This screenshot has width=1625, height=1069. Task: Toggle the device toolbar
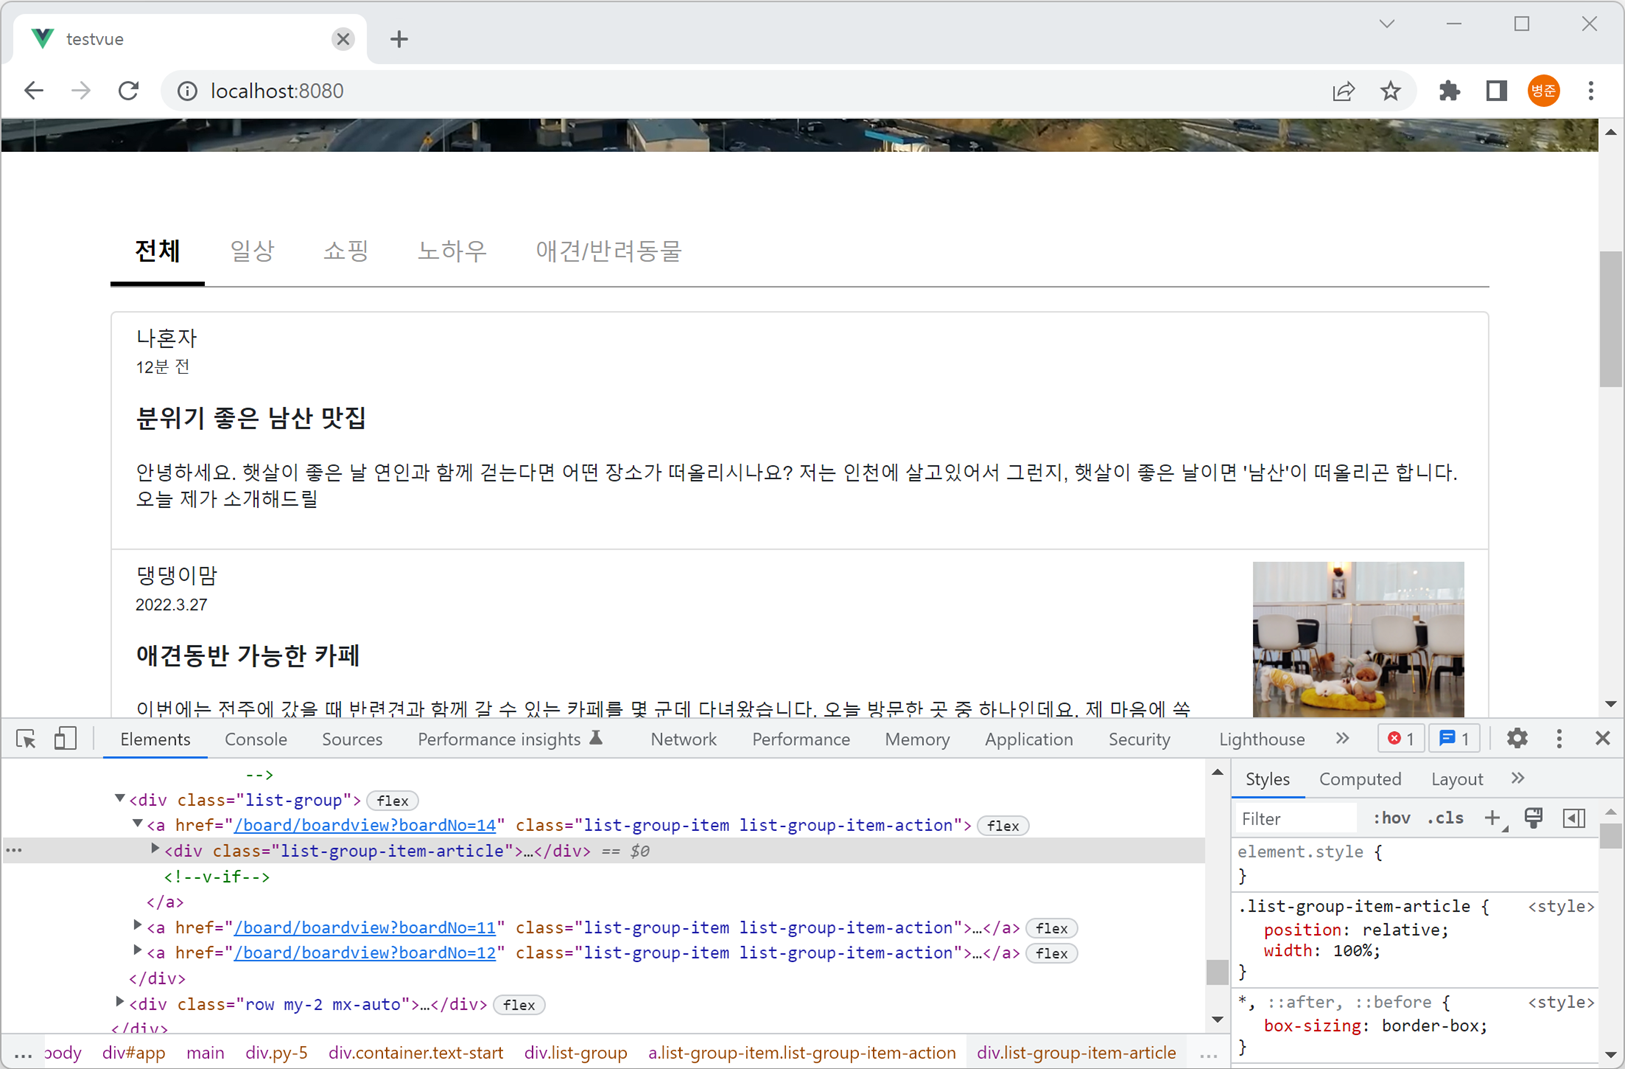coord(65,739)
